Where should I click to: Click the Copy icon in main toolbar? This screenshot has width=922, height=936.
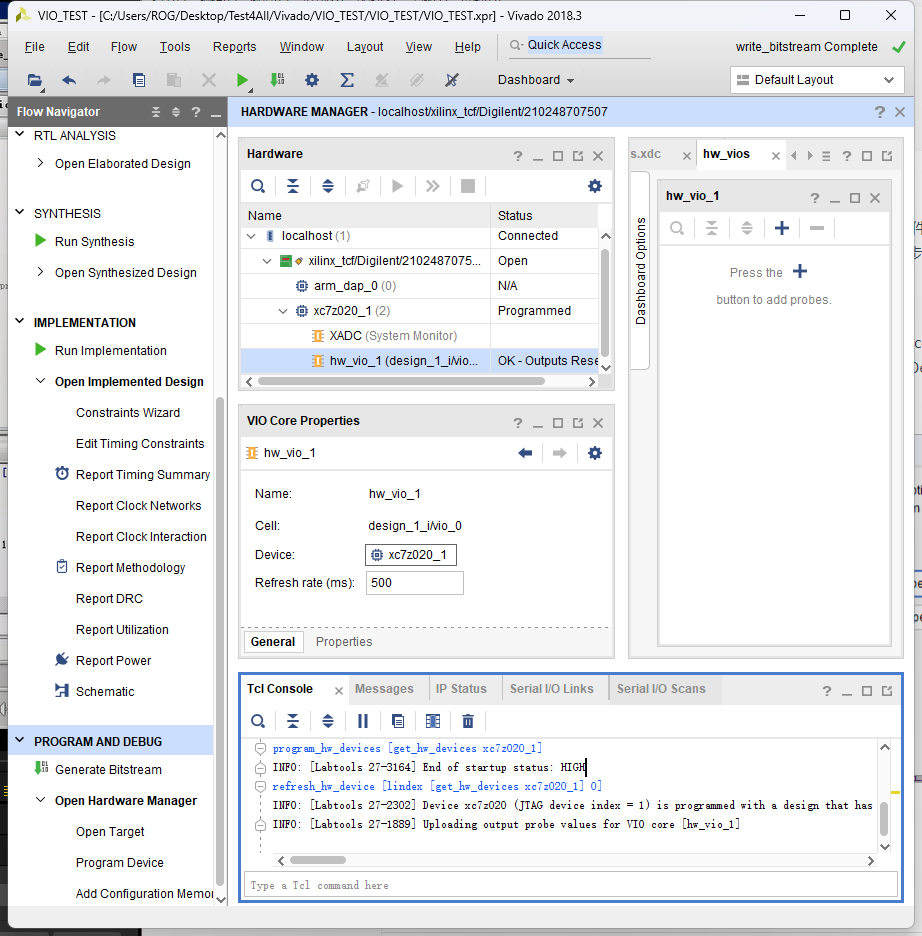pyautogui.click(x=139, y=80)
